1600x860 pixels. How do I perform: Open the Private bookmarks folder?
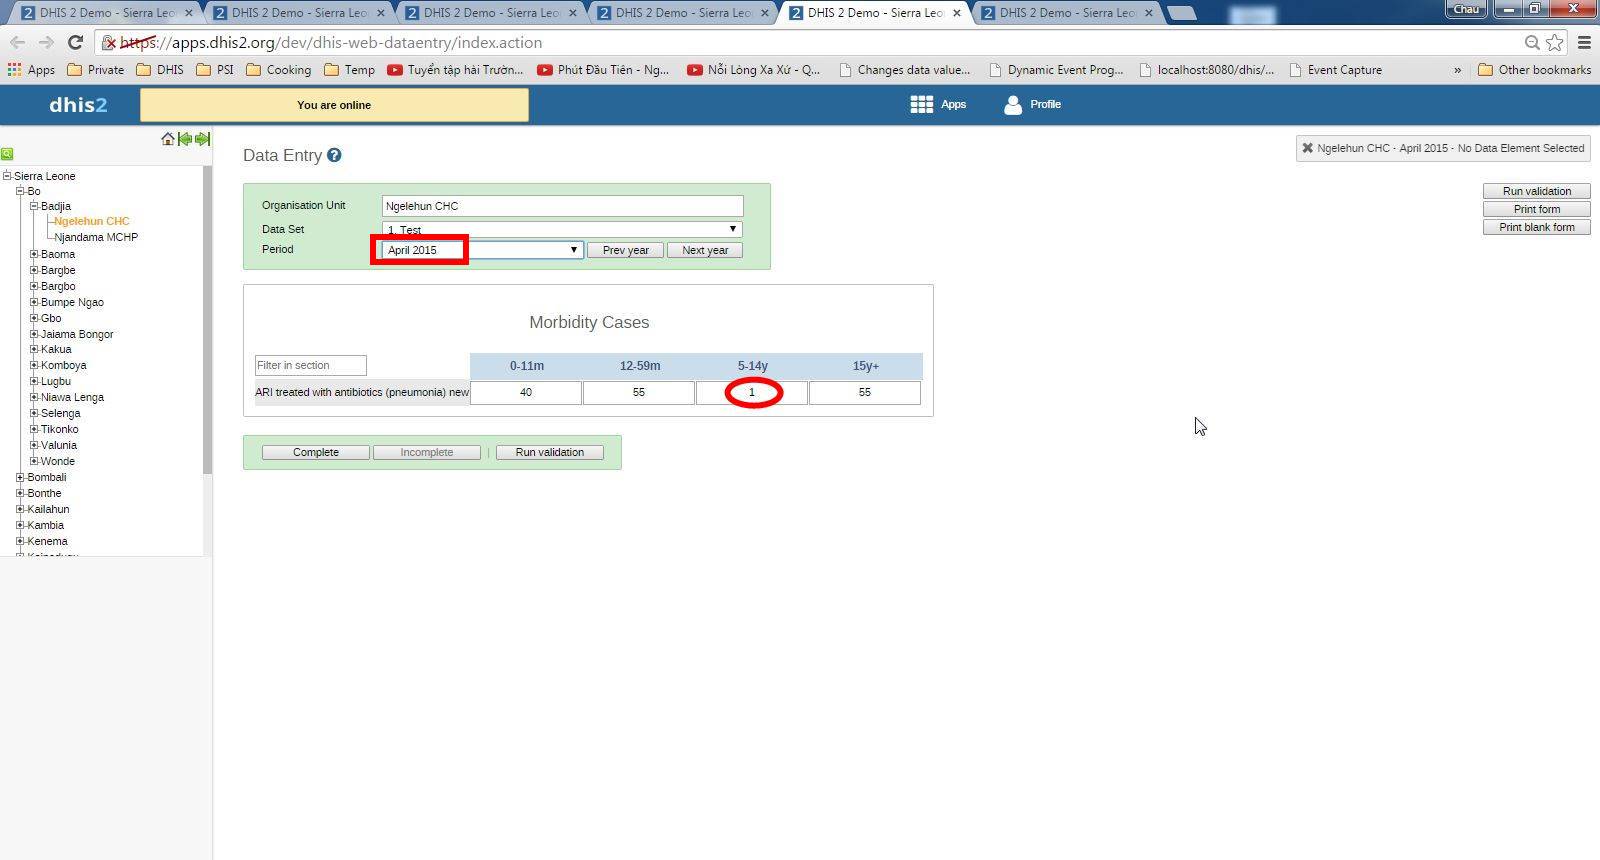96,70
